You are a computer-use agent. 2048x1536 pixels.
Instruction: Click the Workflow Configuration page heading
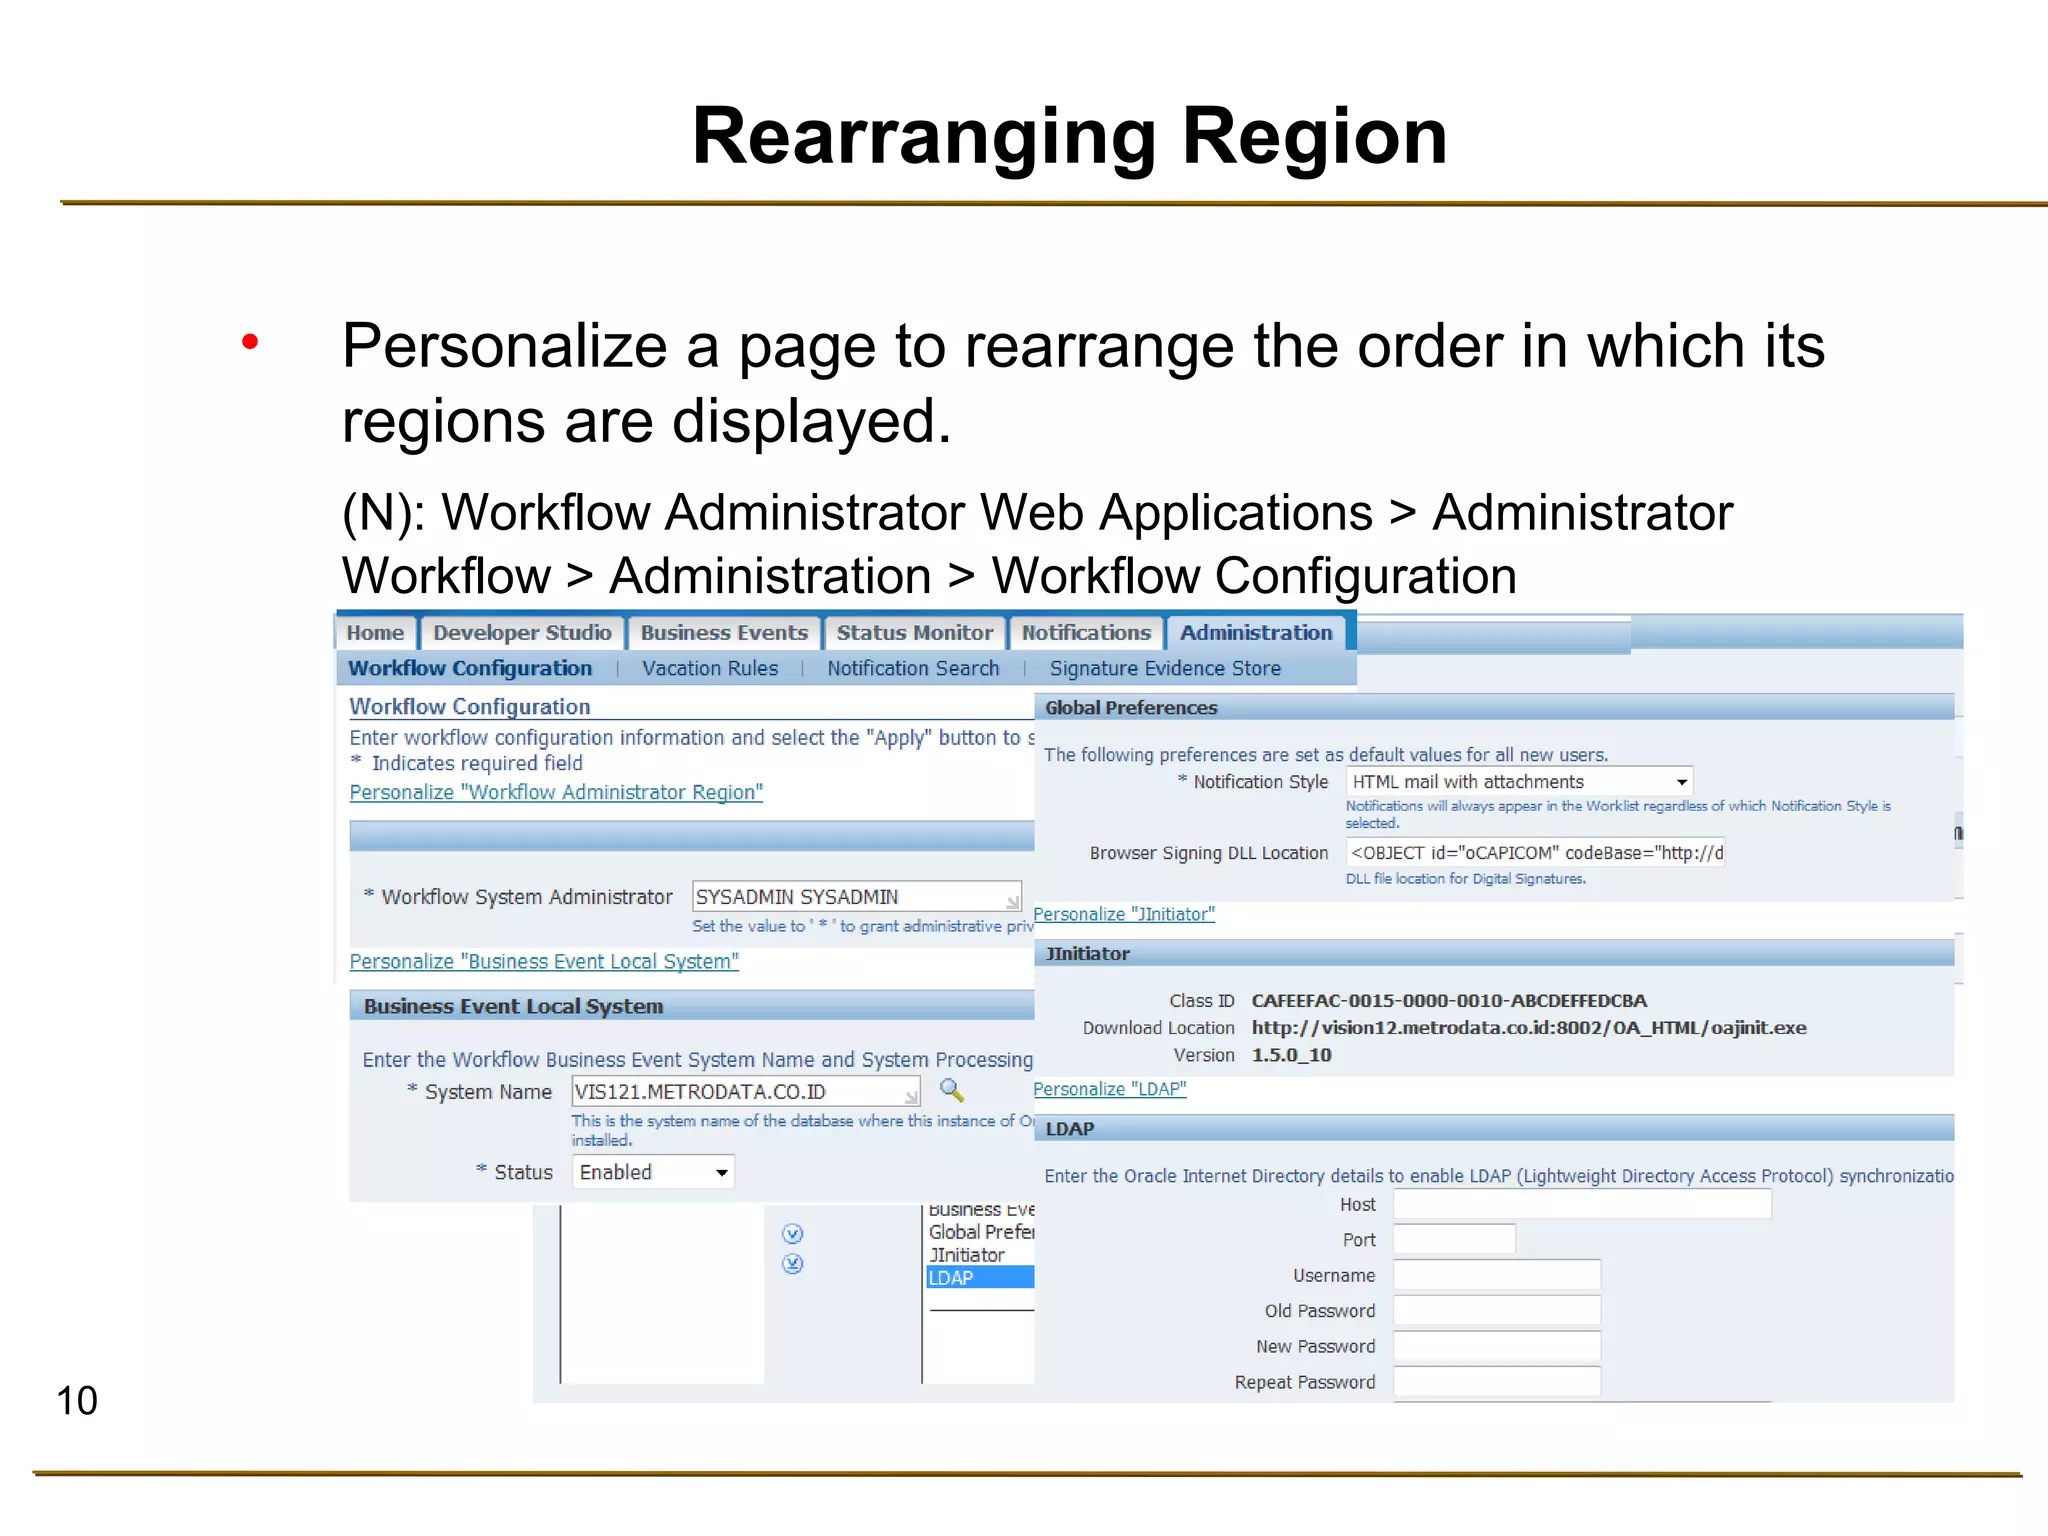click(x=470, y=706)
